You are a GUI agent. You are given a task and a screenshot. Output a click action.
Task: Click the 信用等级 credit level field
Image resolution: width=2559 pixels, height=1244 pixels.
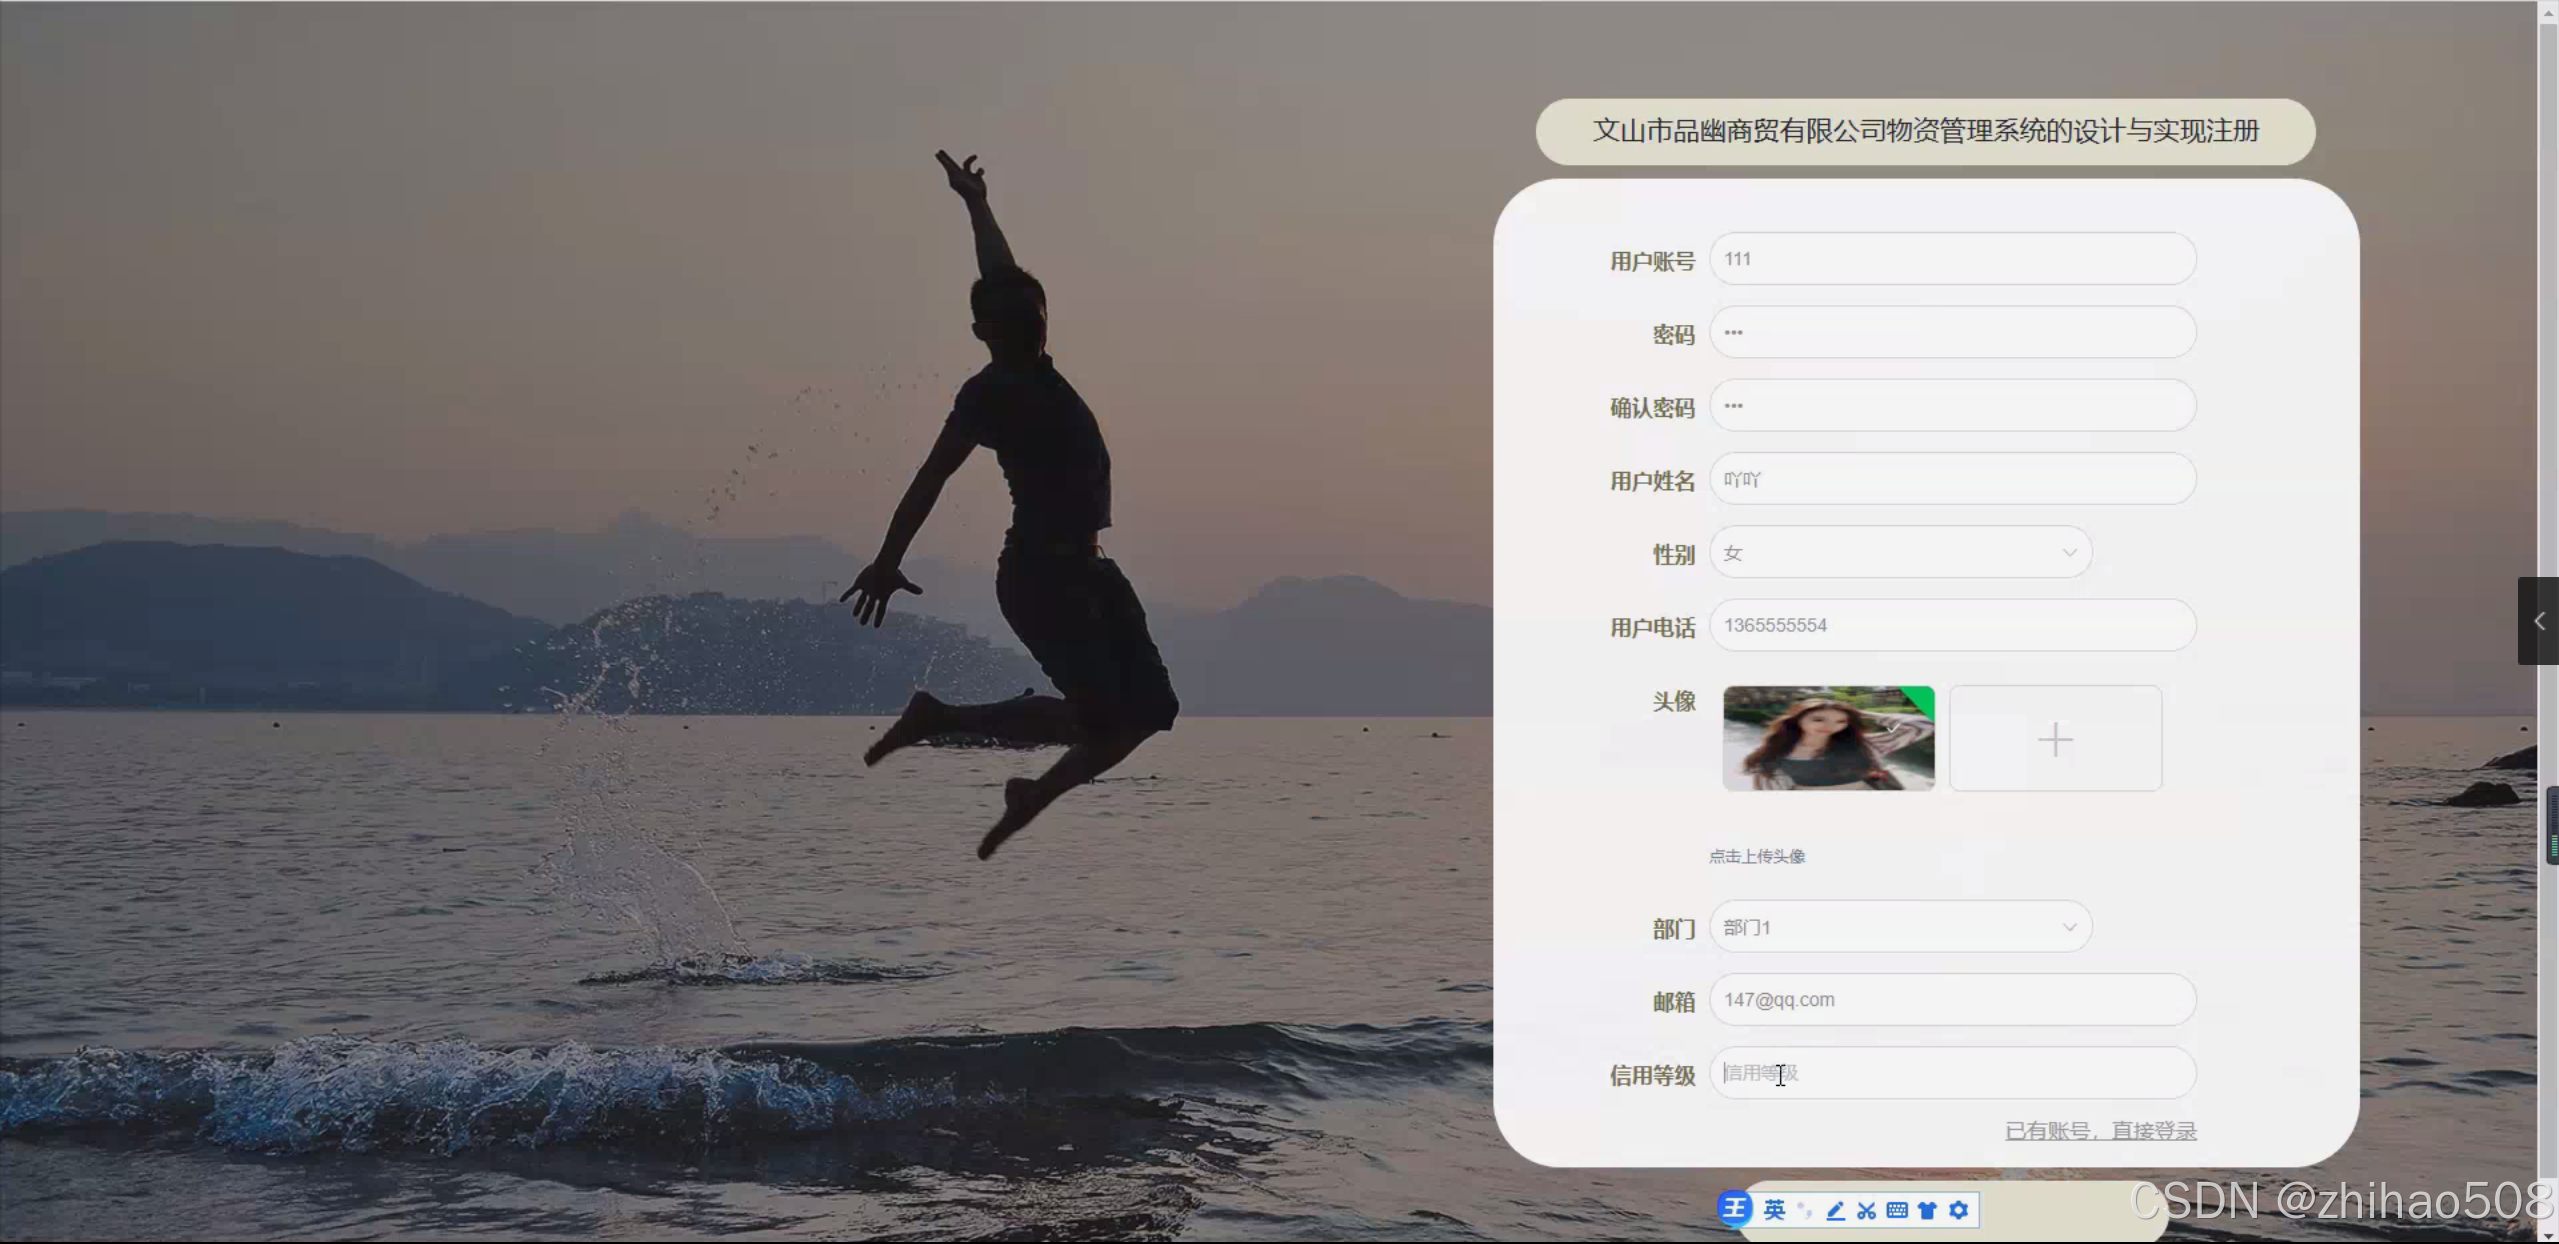click(x=1952, y=1073)
